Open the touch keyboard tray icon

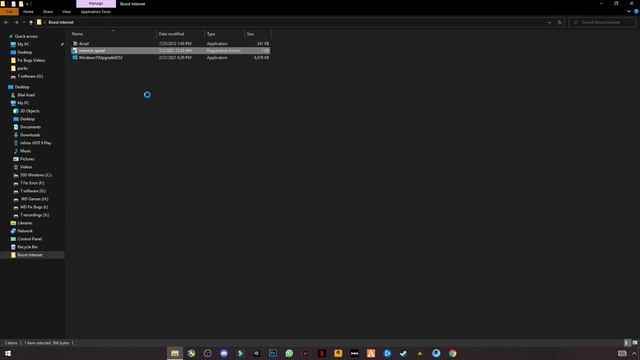622,353
